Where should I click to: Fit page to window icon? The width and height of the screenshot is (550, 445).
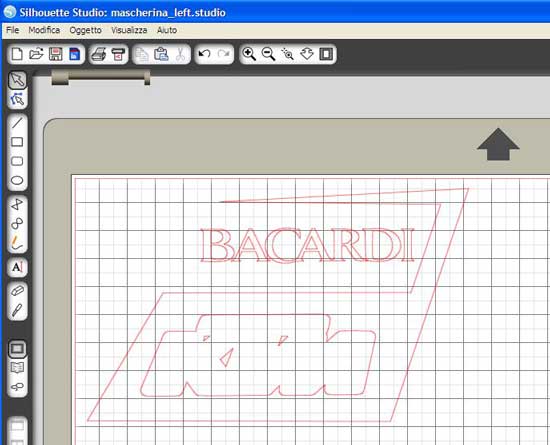pos(326,54)
